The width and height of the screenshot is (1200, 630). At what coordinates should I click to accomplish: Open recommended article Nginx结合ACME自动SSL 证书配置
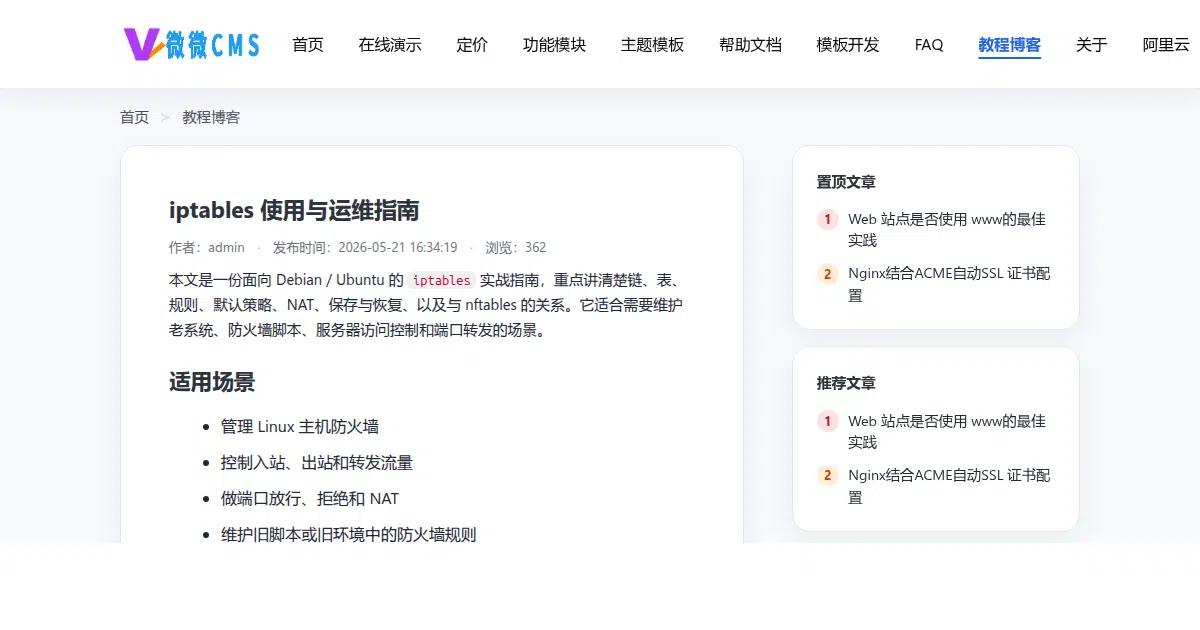[949, 486]
